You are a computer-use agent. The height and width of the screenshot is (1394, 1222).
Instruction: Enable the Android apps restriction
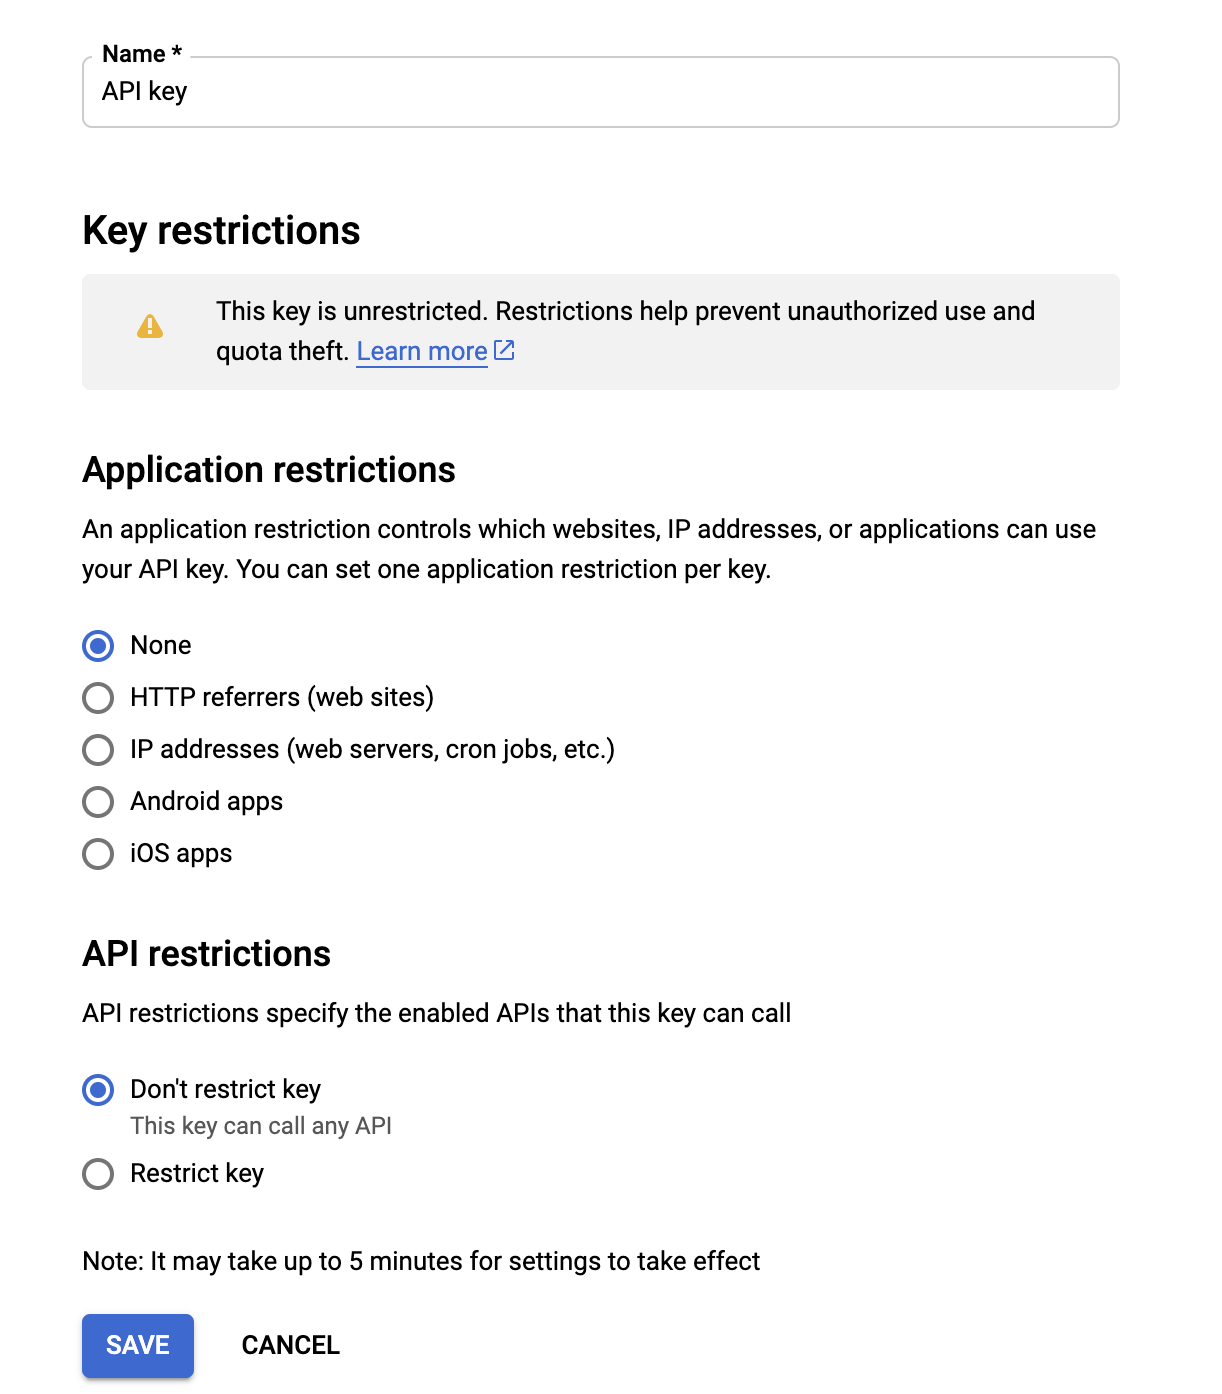coord(97,802)
